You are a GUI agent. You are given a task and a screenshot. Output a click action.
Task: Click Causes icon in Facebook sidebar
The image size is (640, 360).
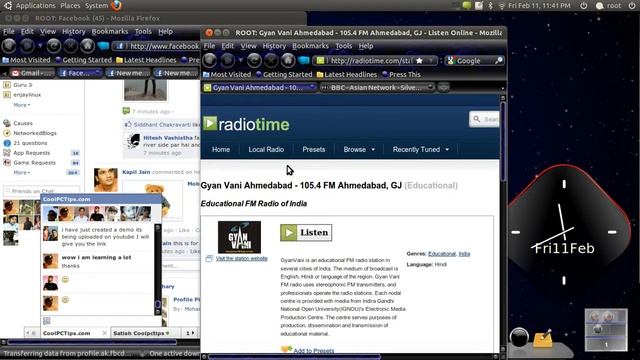[7, 123]
